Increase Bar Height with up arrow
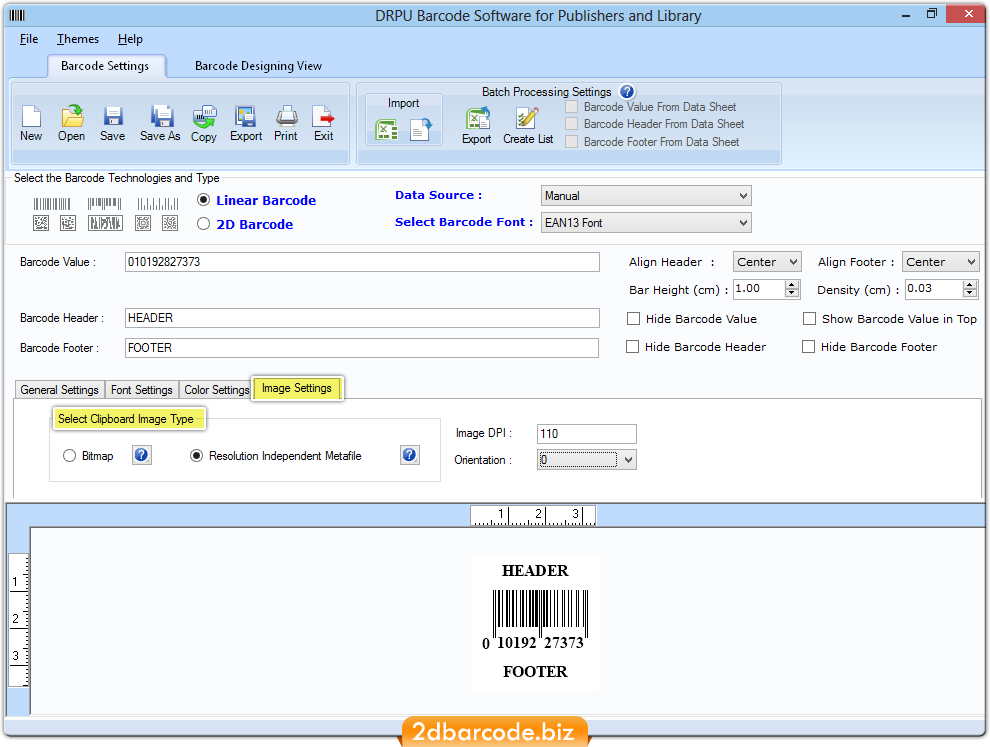Viewport: 990px width, 747px height. (x=792, y=285)
